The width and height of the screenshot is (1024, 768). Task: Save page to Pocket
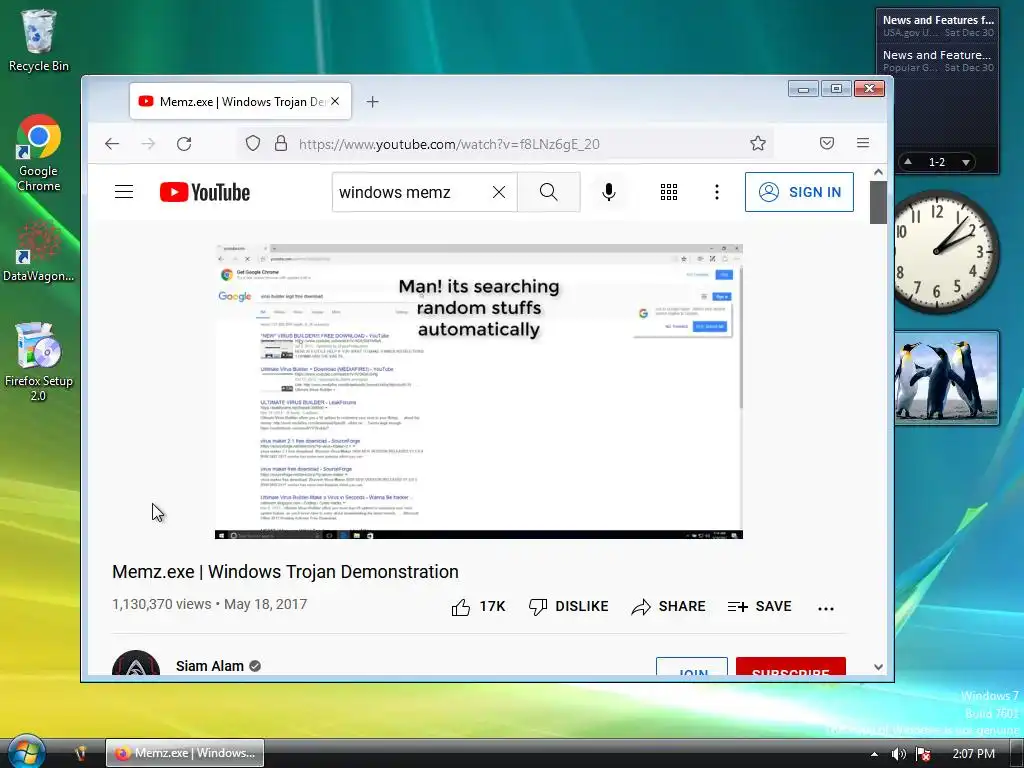click(827, 143)
